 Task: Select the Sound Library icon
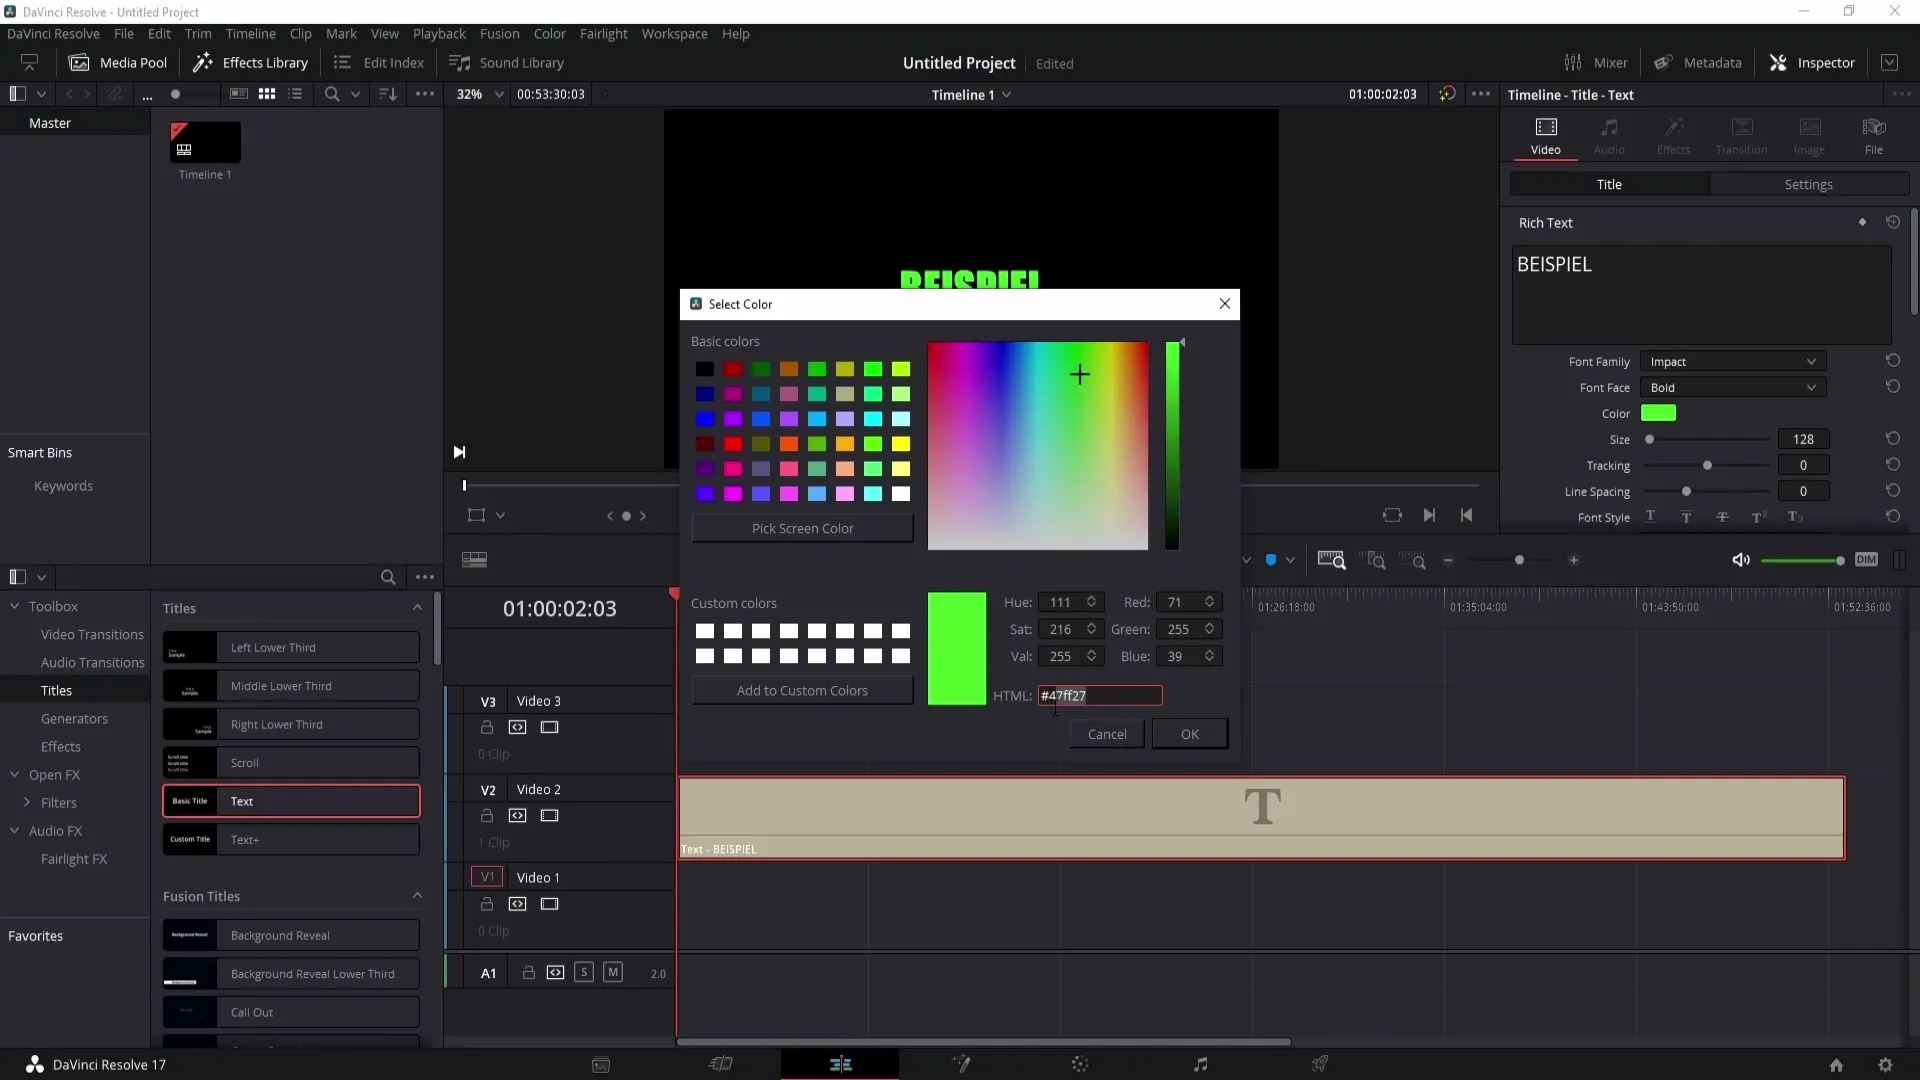click(x=460, y=62)
